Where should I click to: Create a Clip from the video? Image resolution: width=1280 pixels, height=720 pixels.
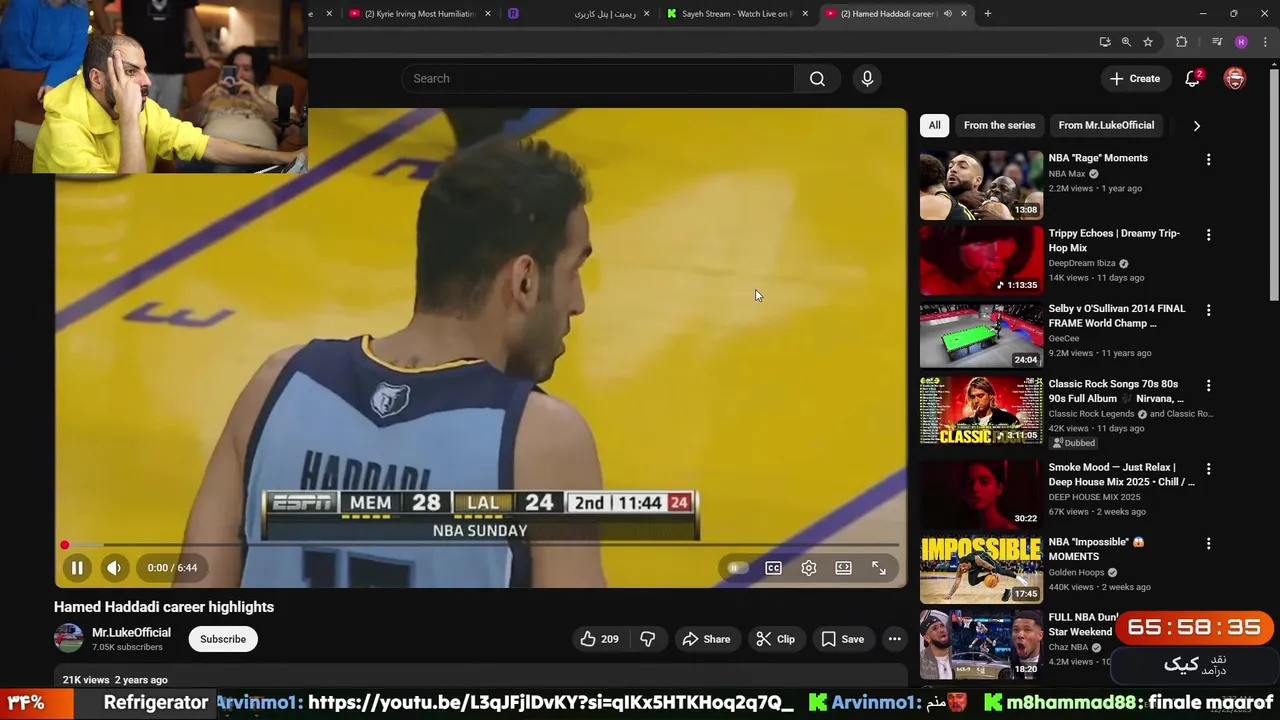click(x=775, y=639)
